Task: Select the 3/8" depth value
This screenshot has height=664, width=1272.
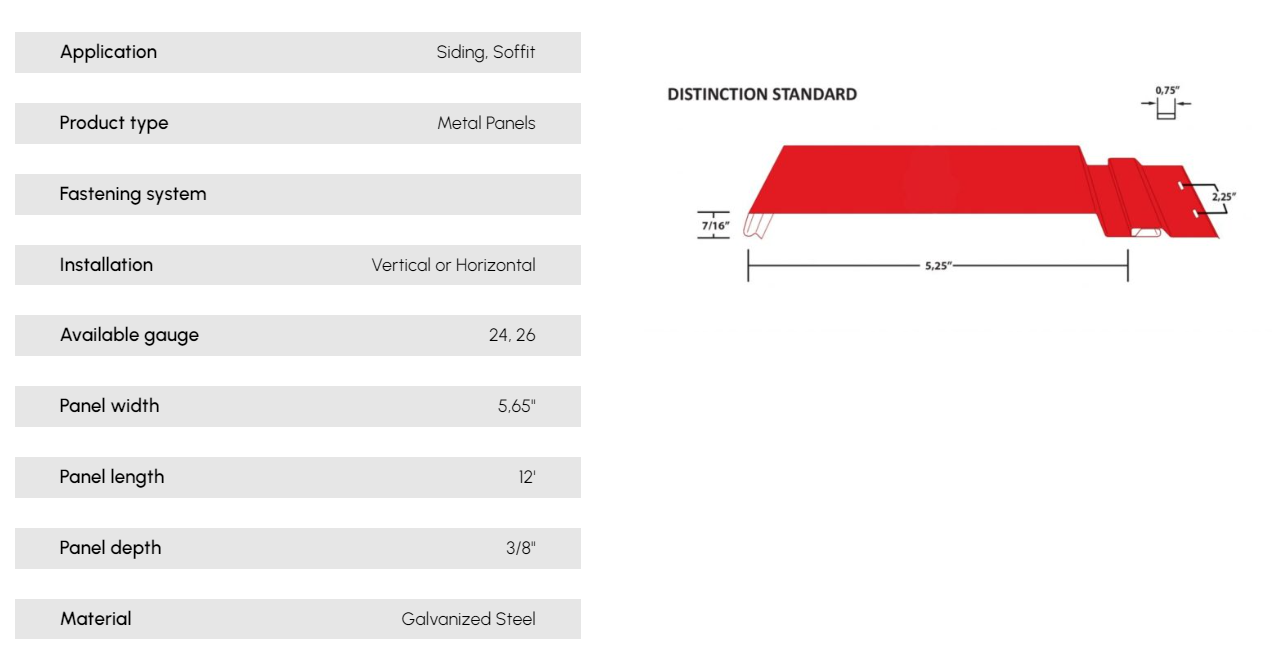Action: coord(521,548)
